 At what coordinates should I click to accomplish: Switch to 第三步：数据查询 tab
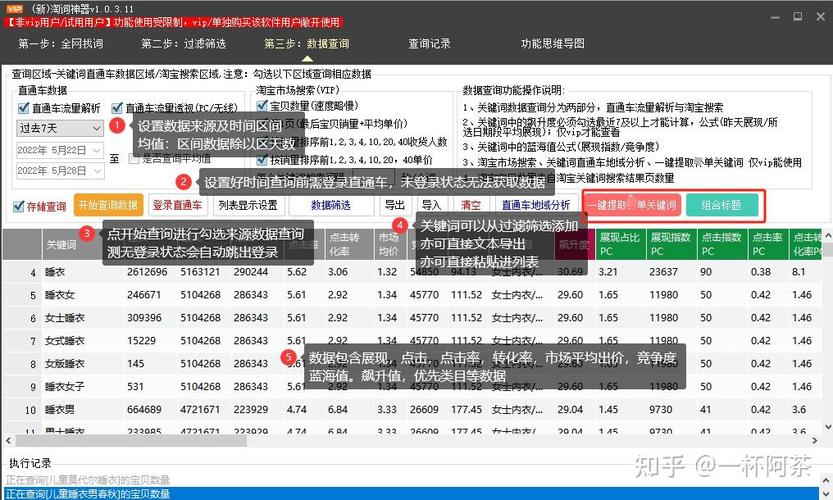pyautogui.click(x=307, y=44)
